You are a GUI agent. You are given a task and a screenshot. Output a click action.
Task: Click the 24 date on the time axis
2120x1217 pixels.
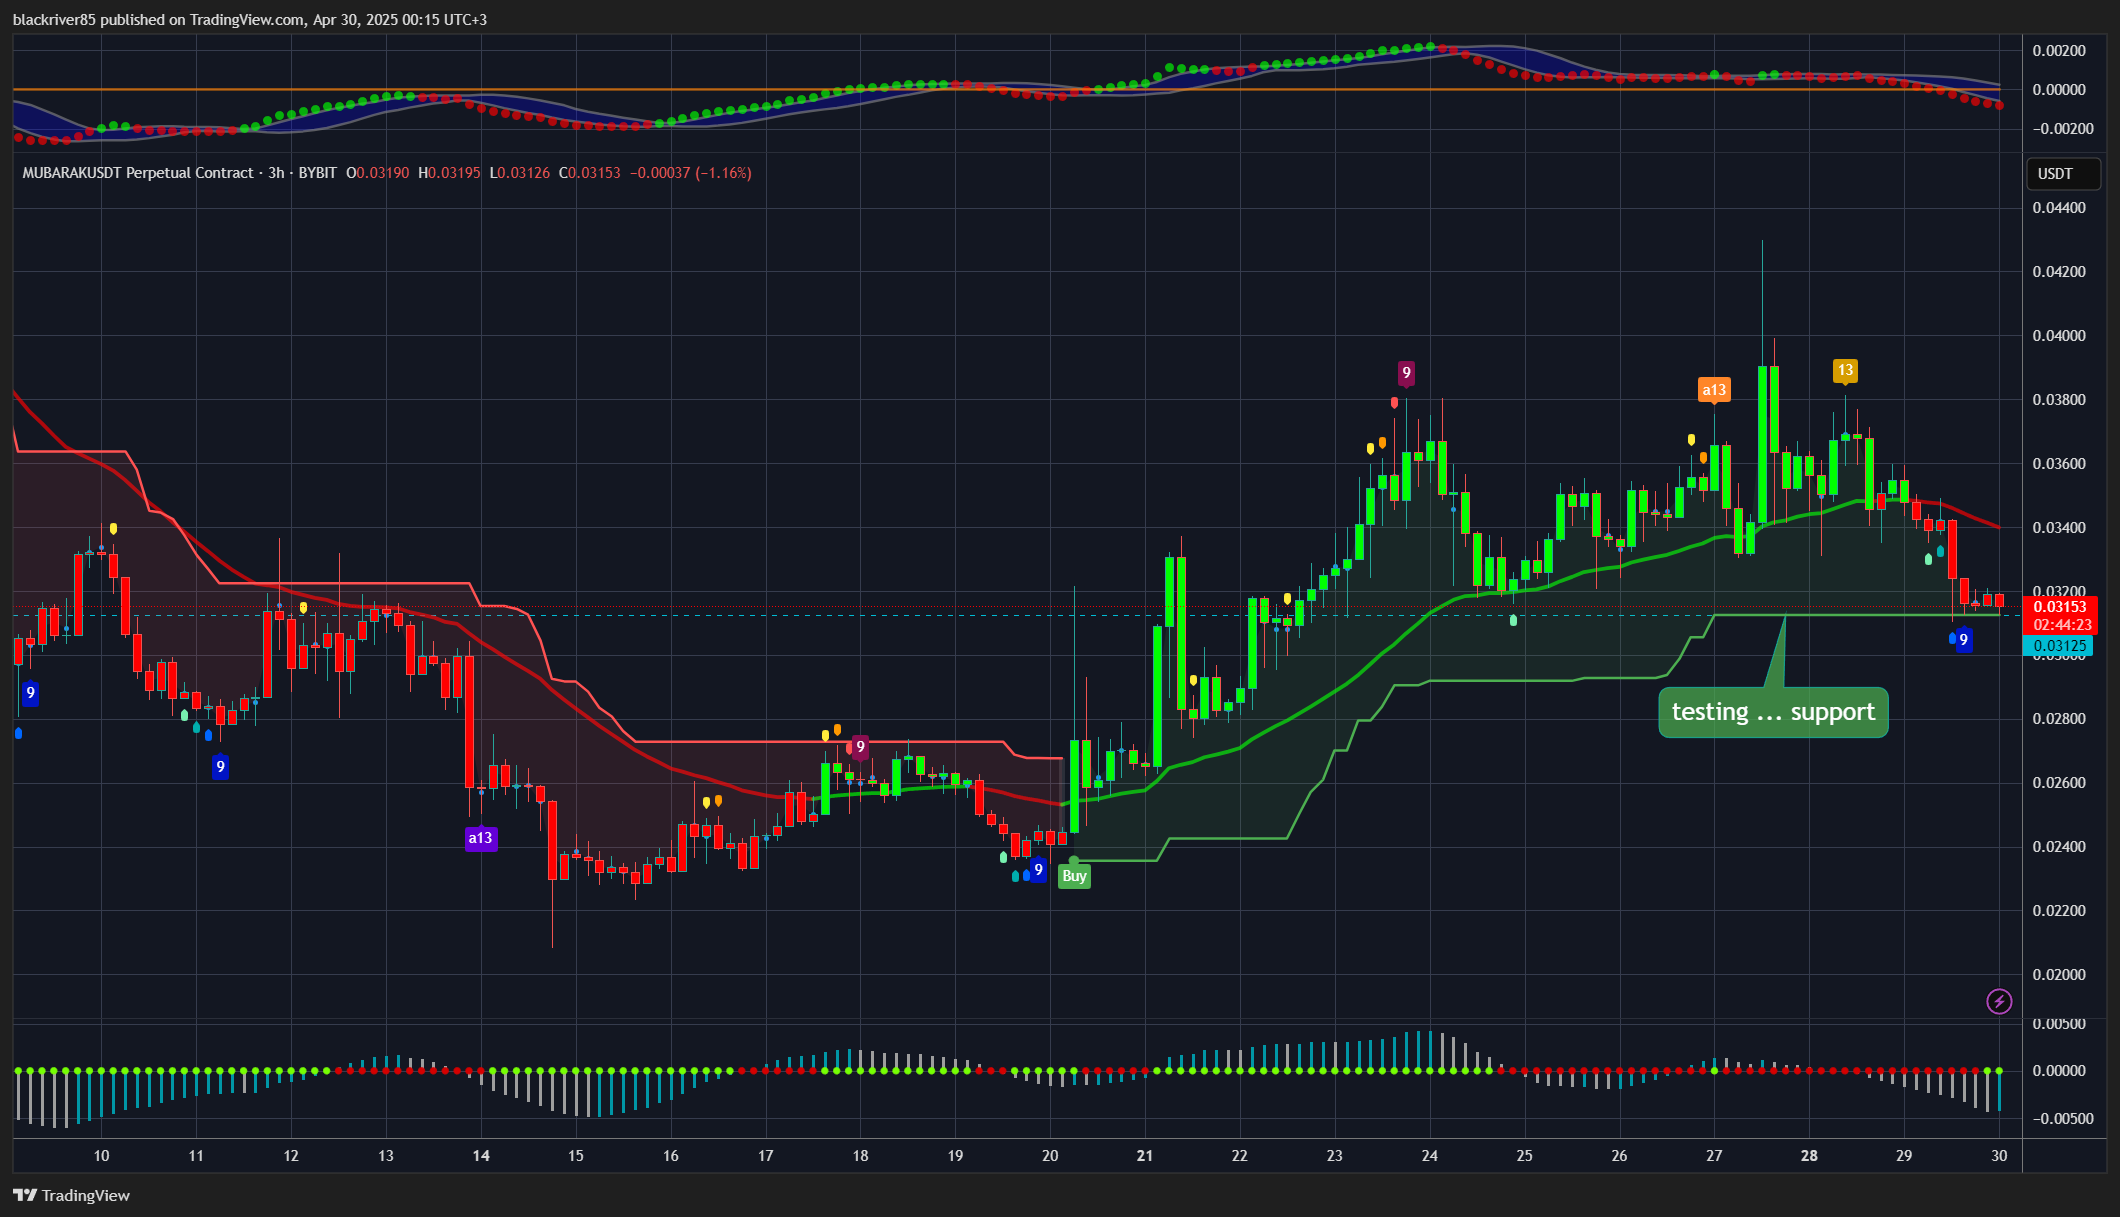tap(1430, 1156)
